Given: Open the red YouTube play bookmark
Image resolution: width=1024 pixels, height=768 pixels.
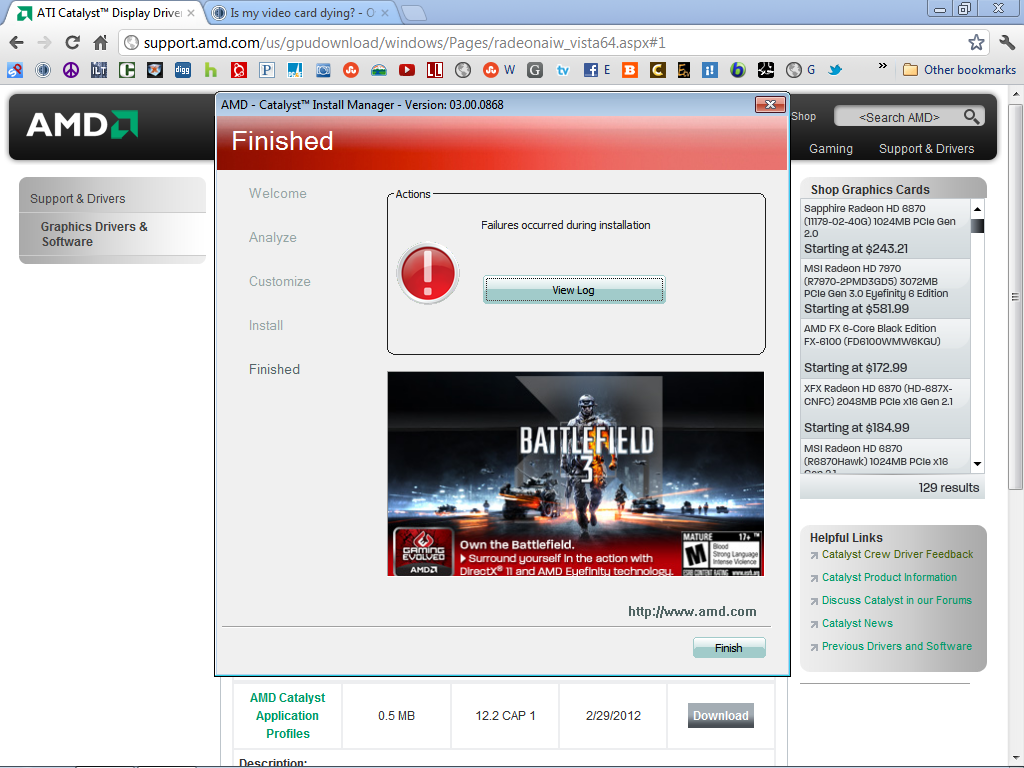Looking at the screenshot, I should click(407, 70).
